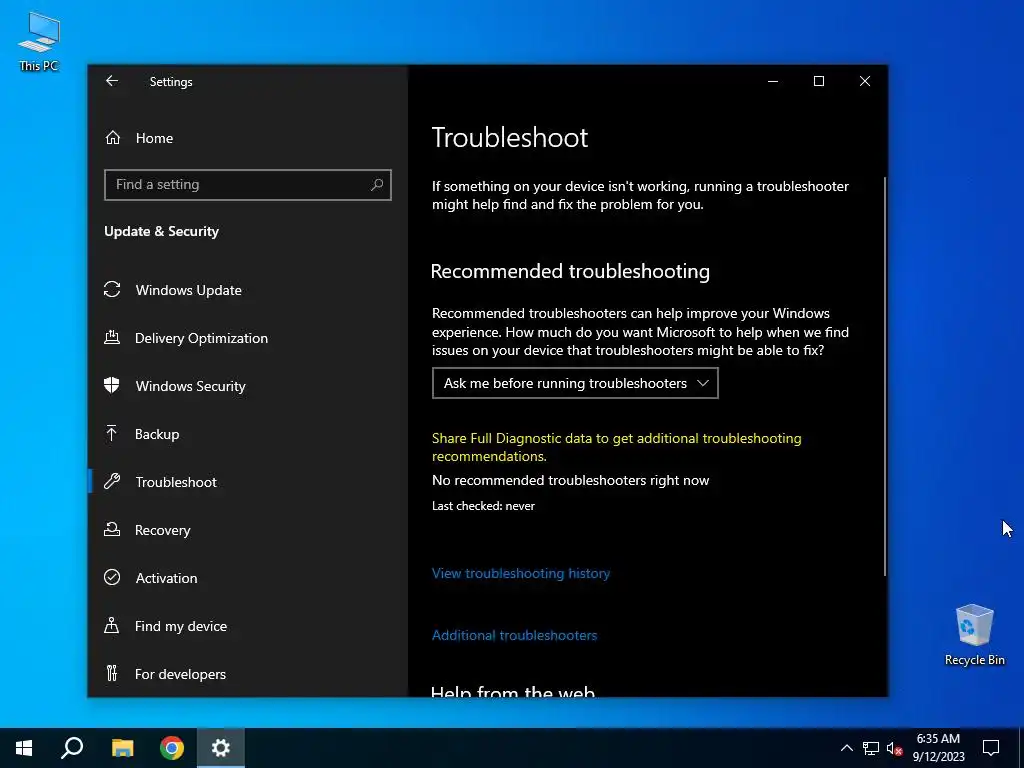
Task: Click the Windows Update sync icon
Action: point(112,289)
